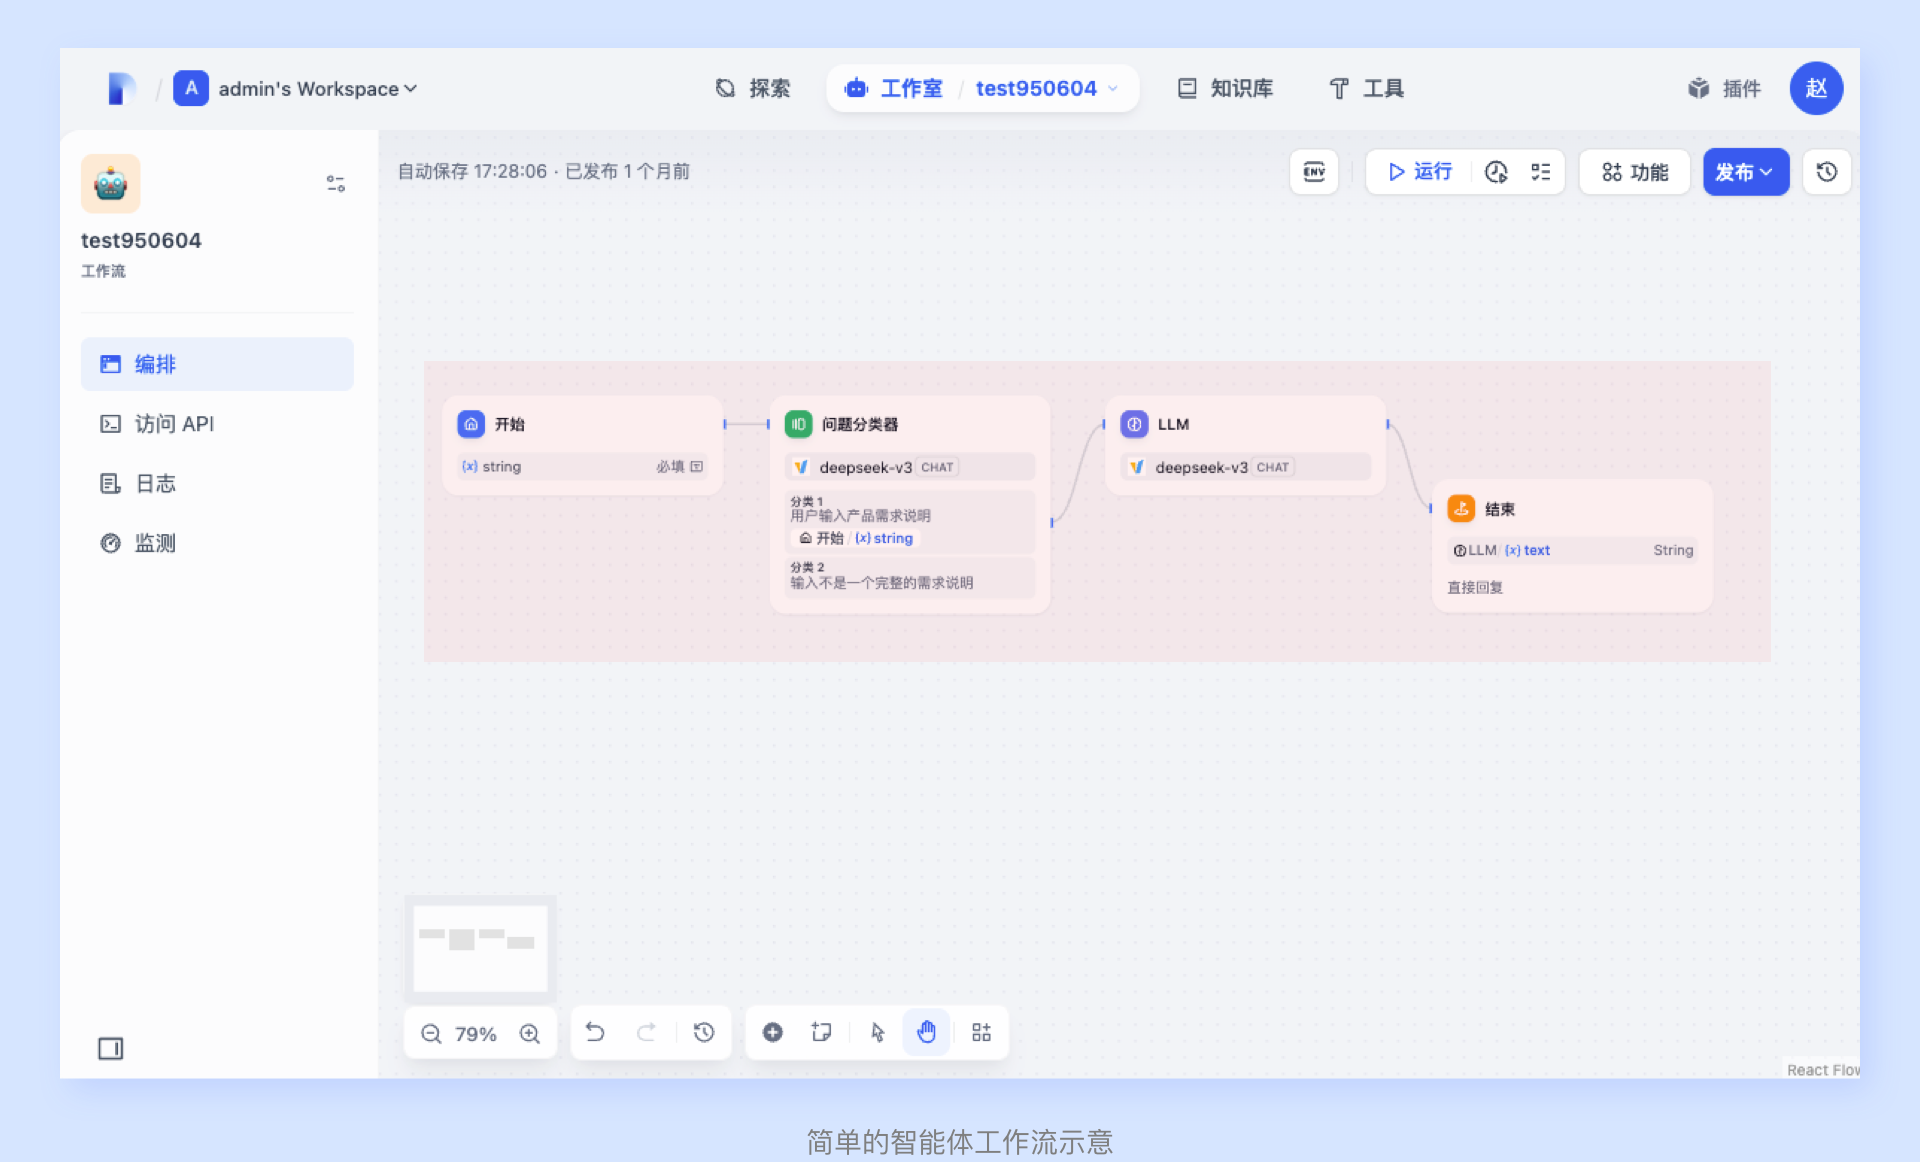Screen dimensions: 1920x1162
Task: Switch to pointer mode
Action: 877,1033
